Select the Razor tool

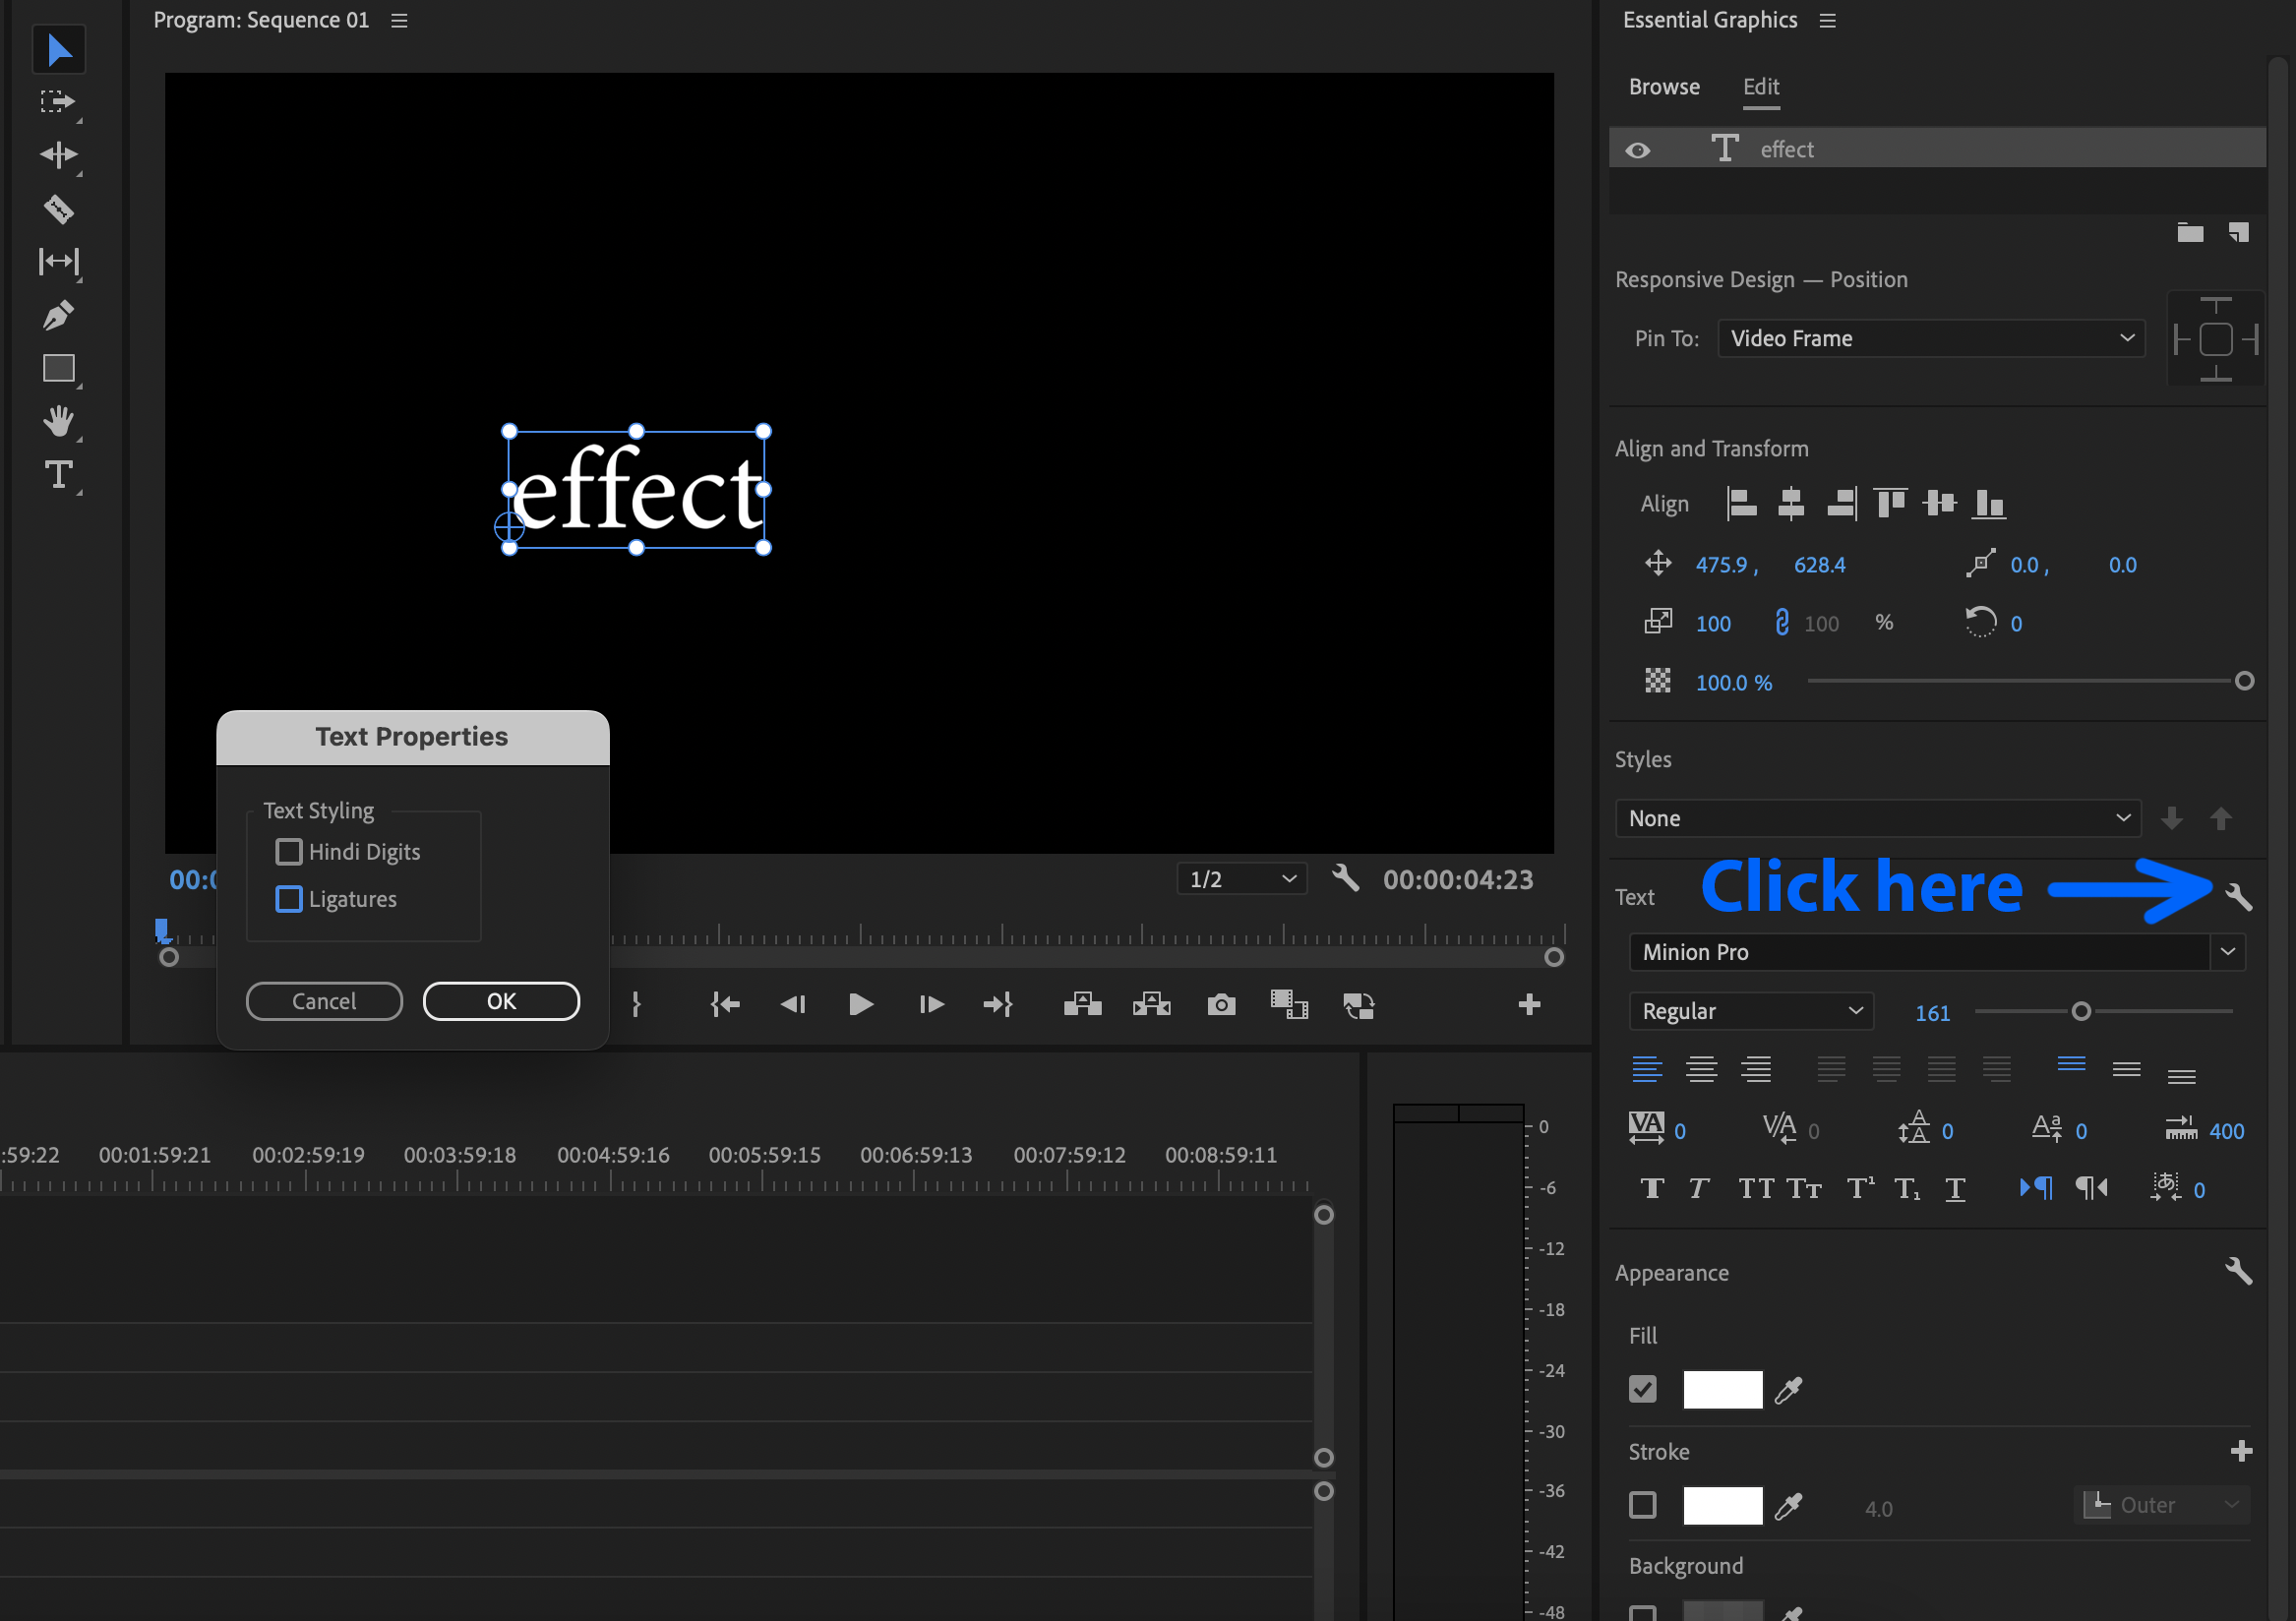(58, 209)
